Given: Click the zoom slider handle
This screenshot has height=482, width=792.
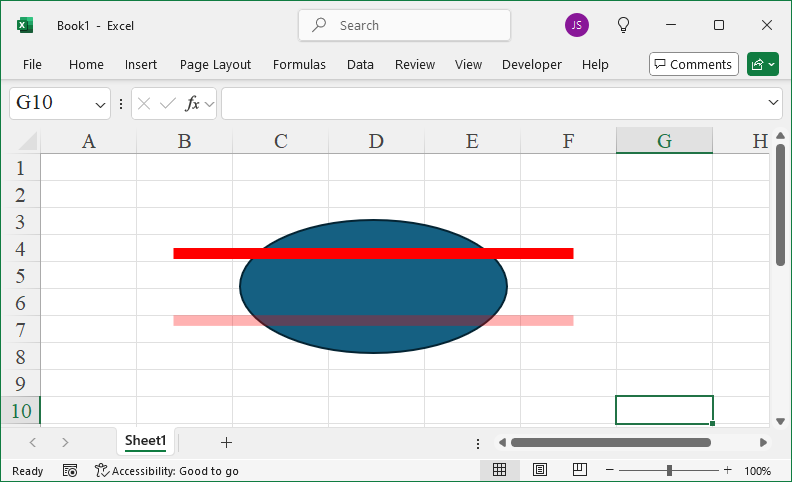Looking at the screenshot, I should 669,470.
